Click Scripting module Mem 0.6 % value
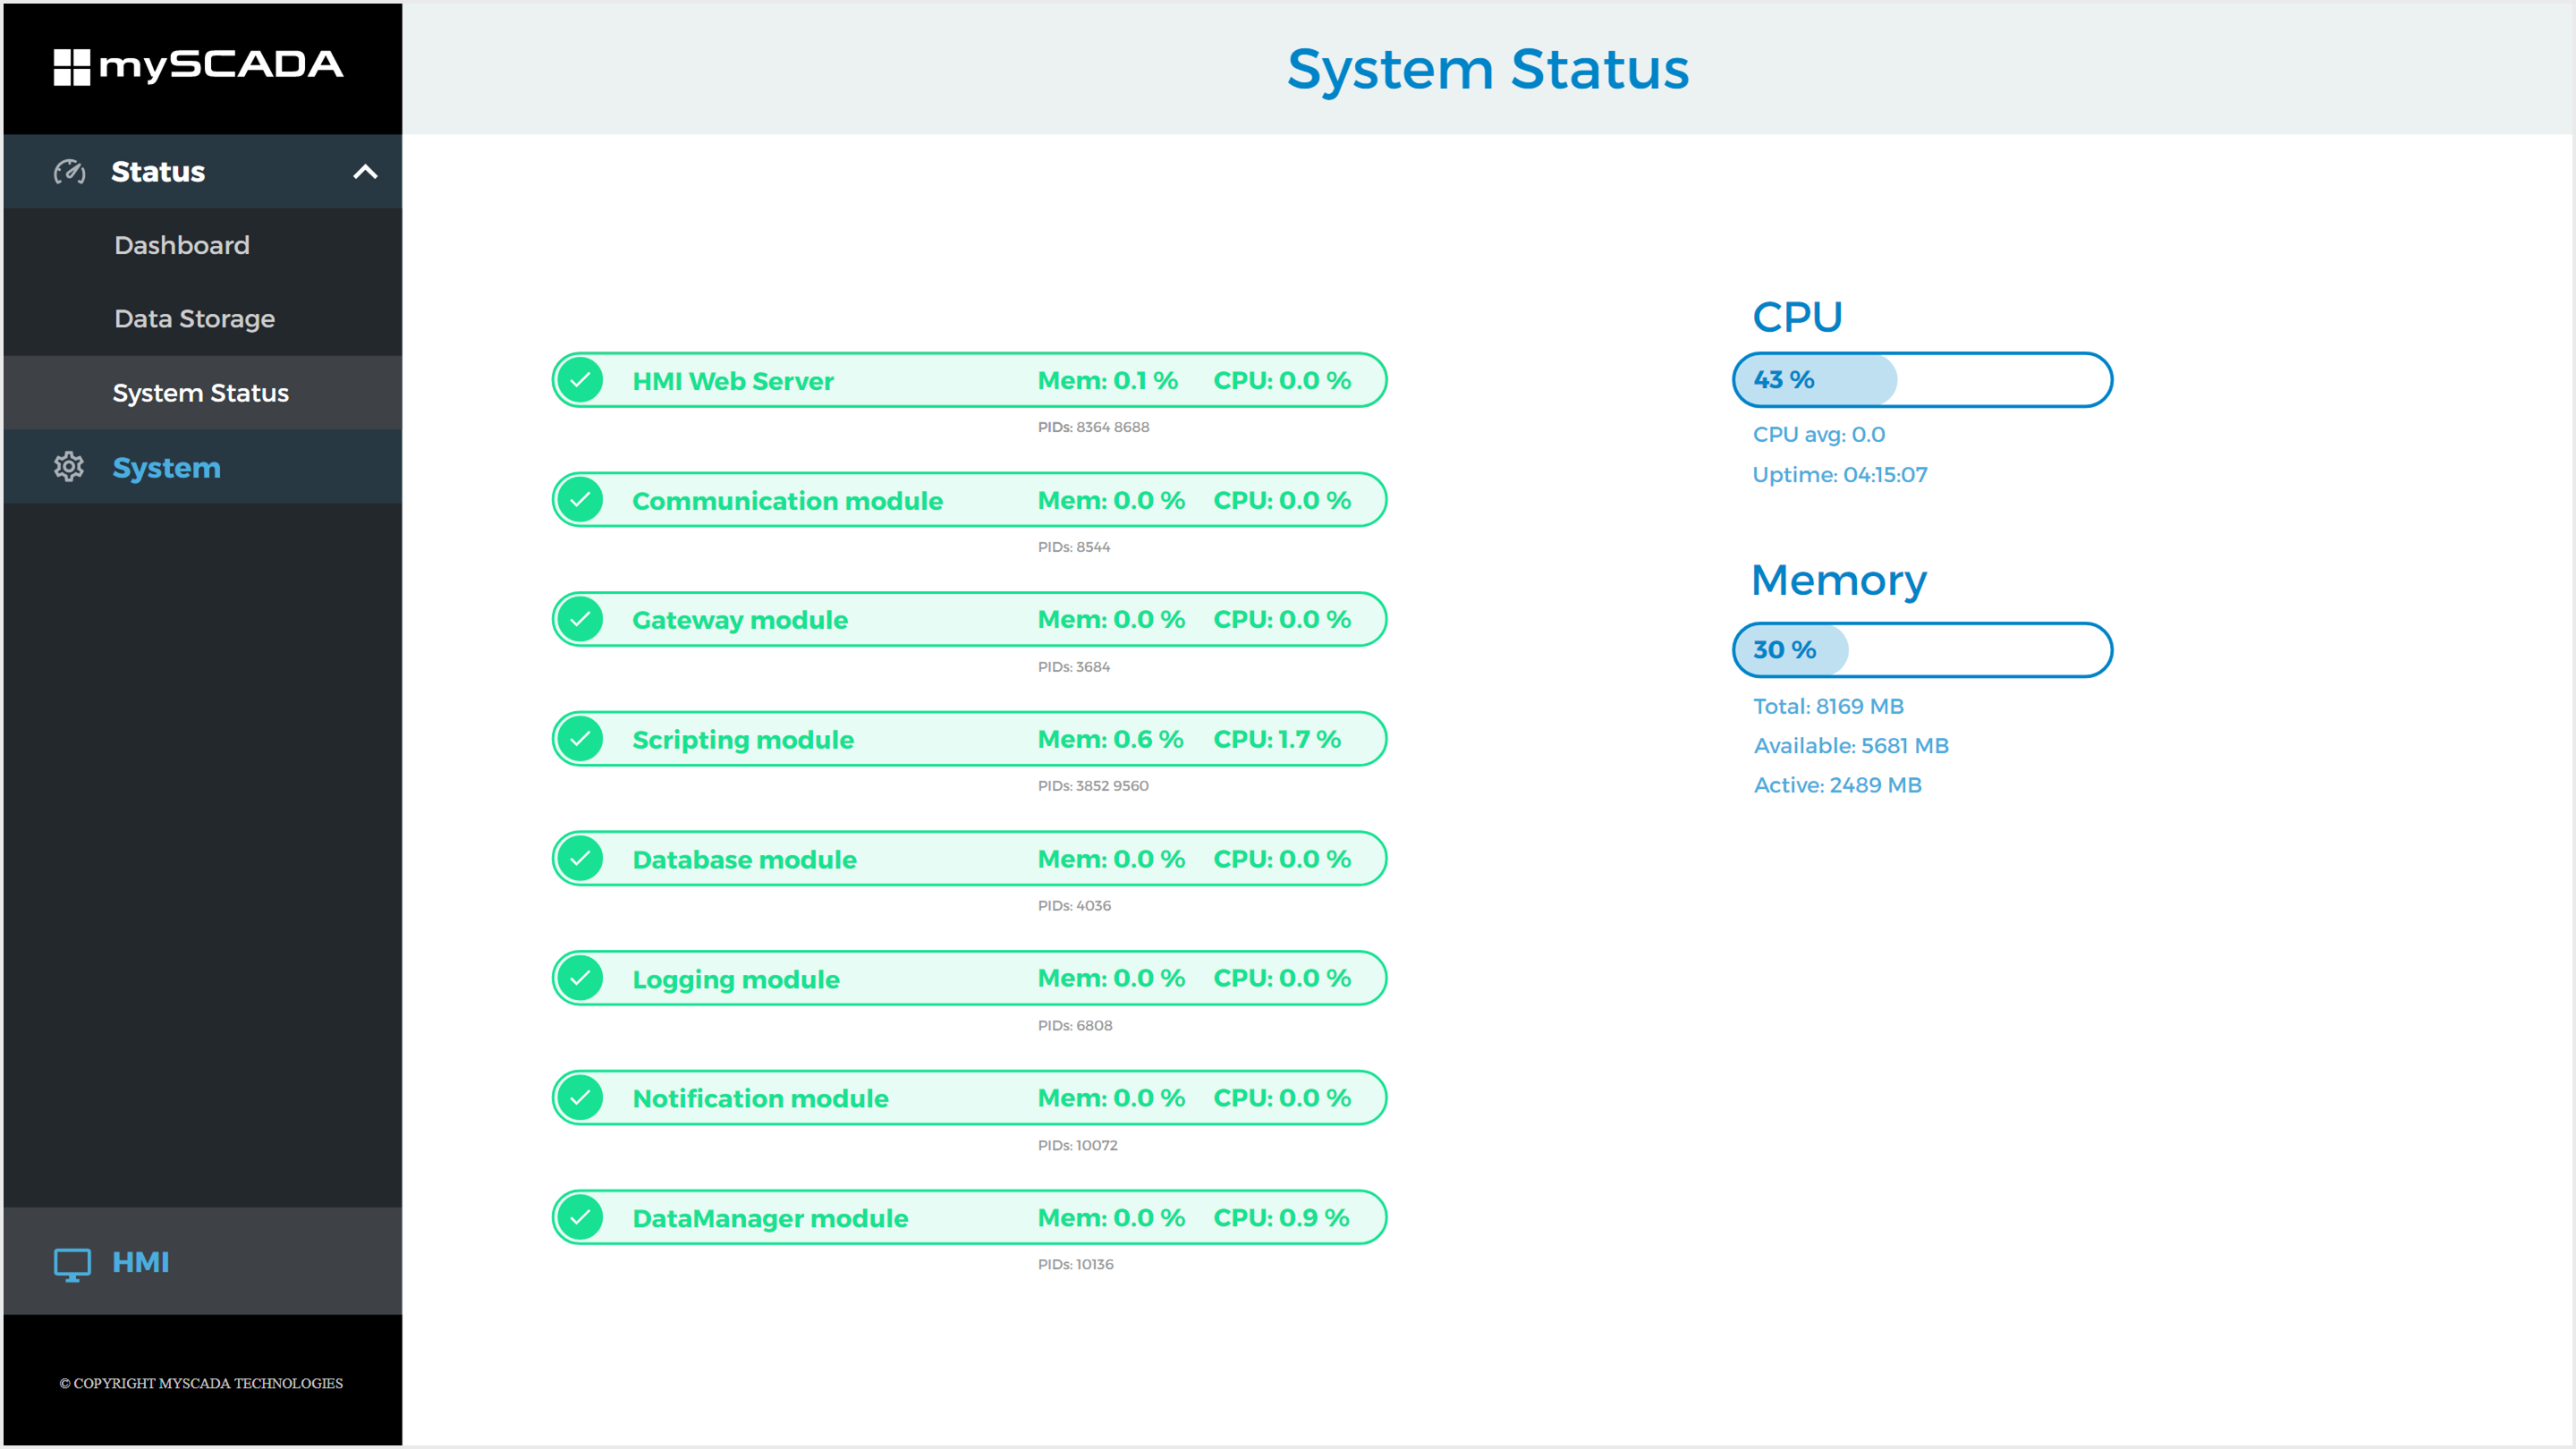 (x=1110, y=740)
